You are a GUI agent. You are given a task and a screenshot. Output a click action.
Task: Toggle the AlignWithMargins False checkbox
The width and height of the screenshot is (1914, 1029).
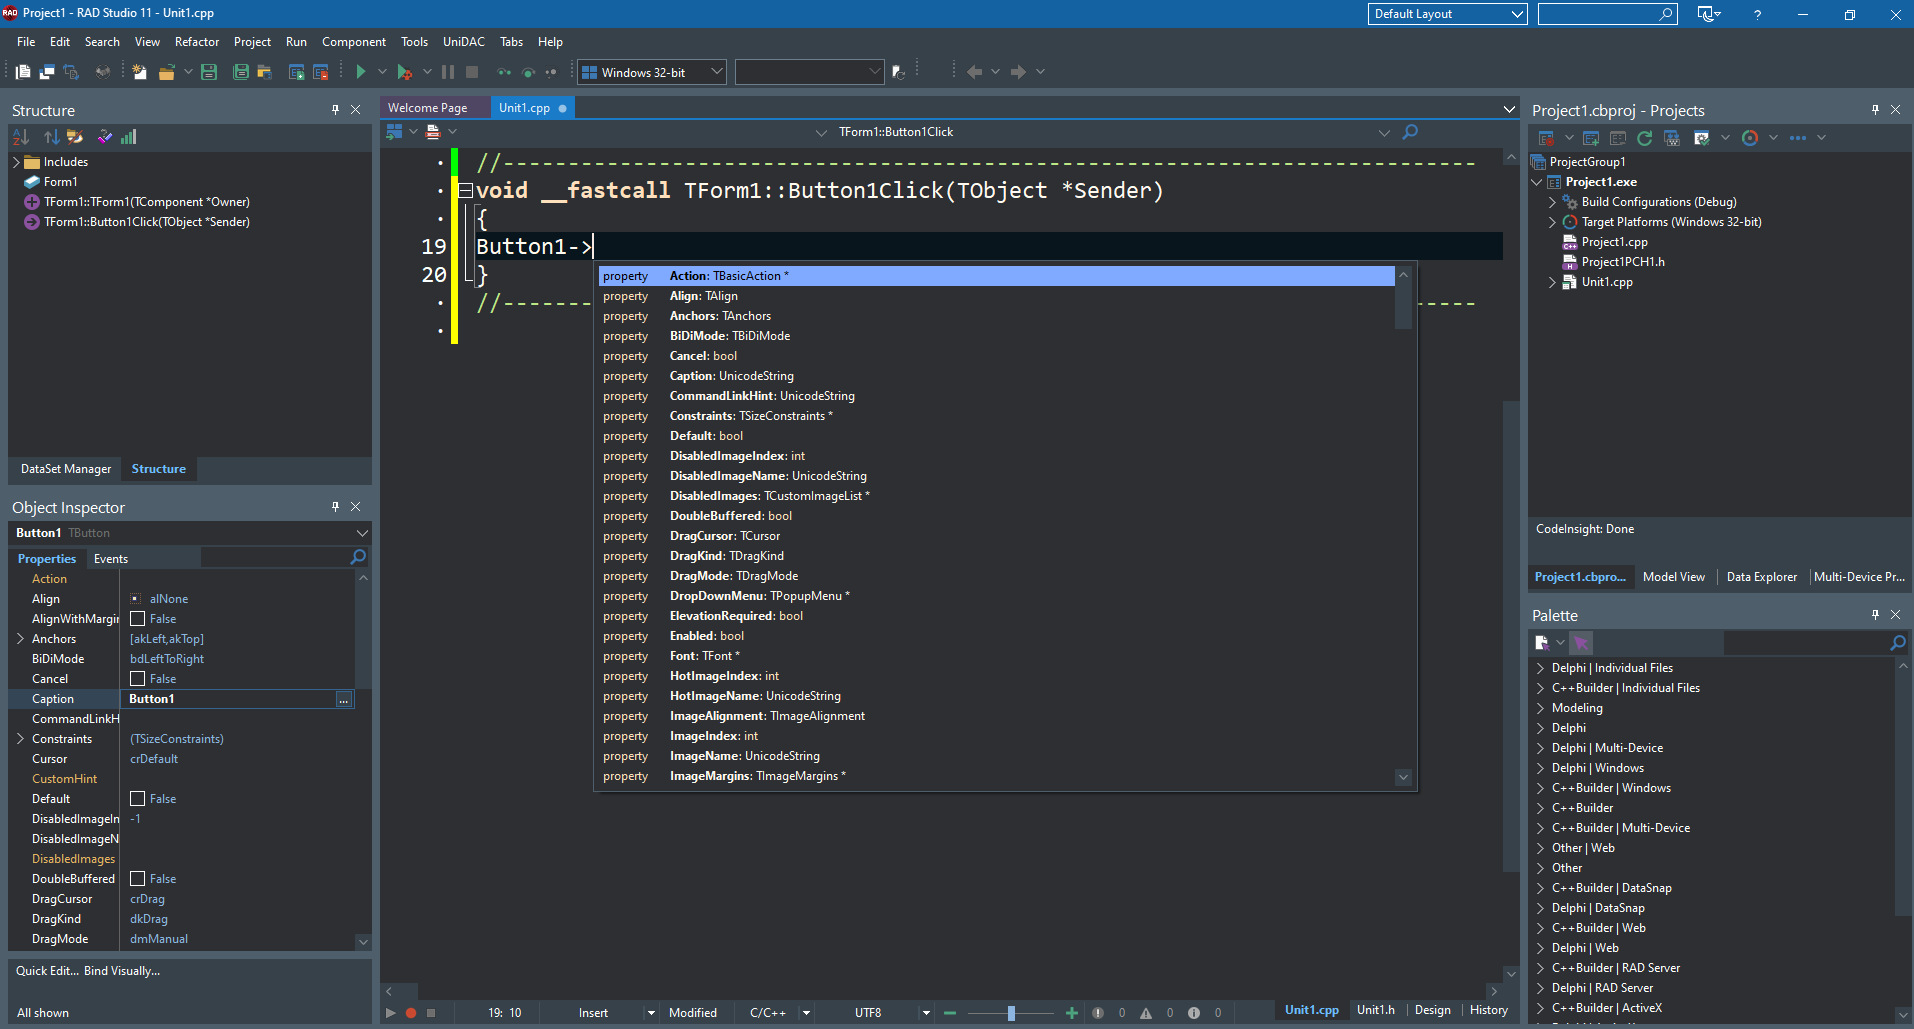coord(138,619)
